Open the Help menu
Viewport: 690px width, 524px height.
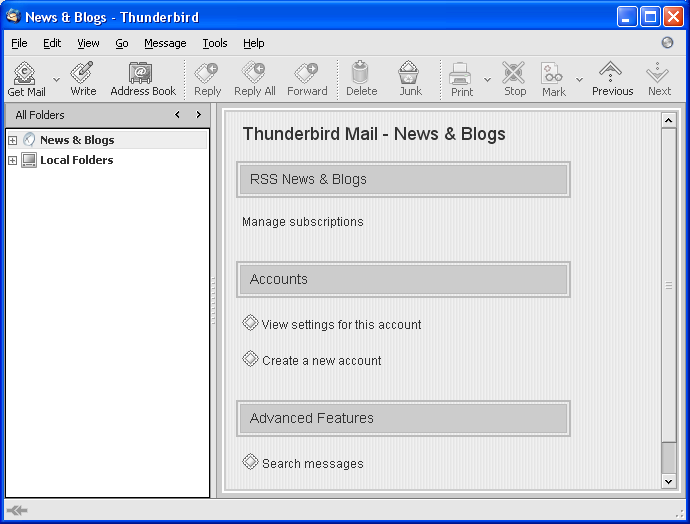pos(253,43)
